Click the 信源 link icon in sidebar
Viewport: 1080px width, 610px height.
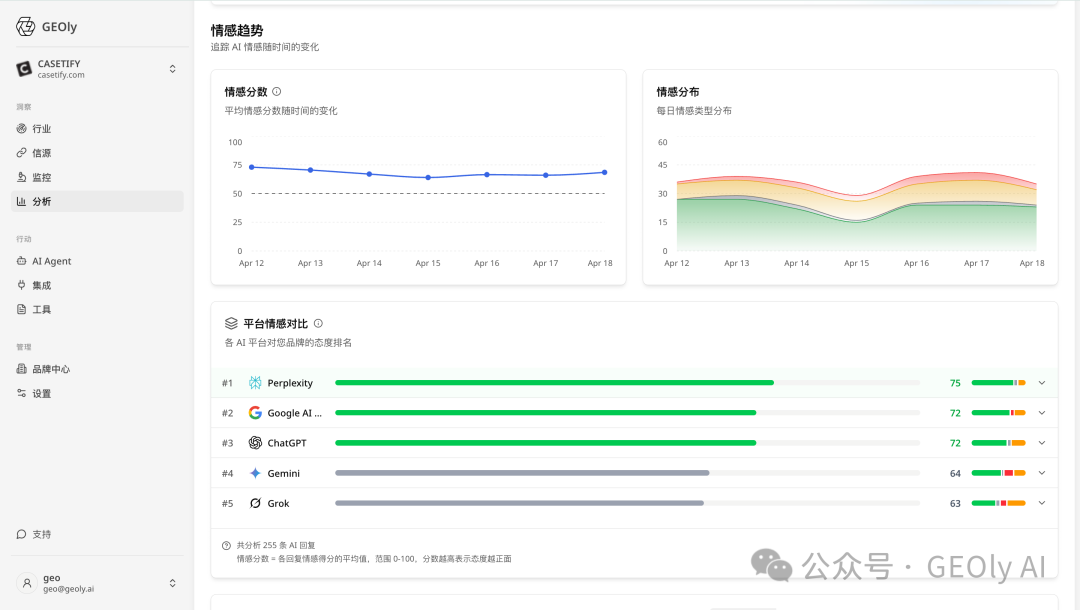coord(21,153)
